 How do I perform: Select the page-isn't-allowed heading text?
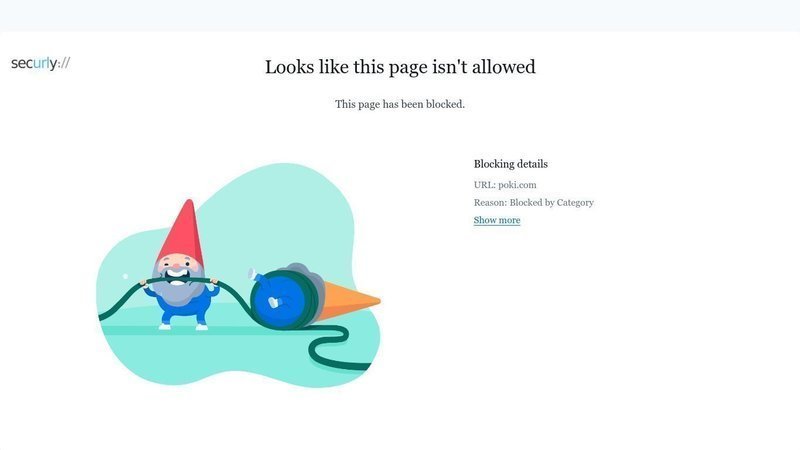[x=400, y=67]
